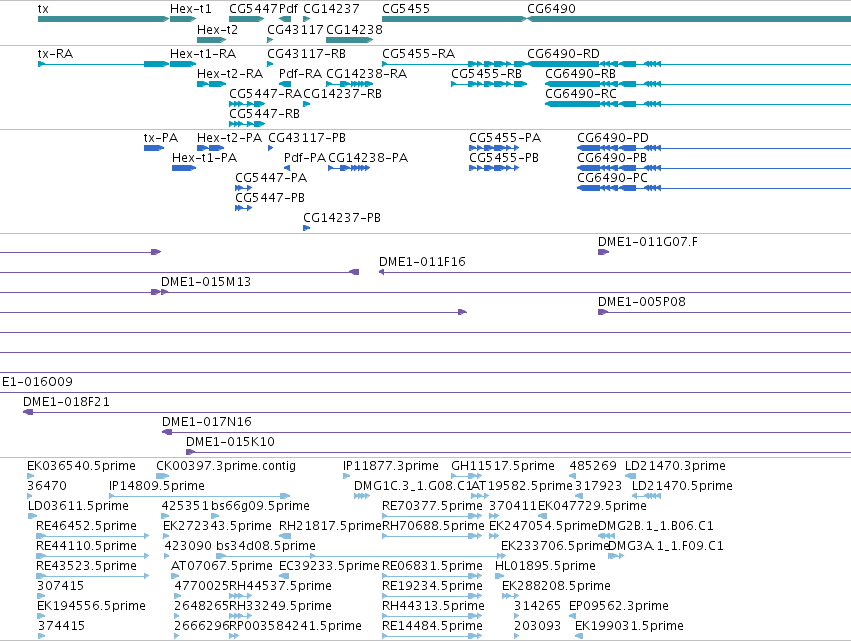Select the EK036540.5prime EST label
851x641 pixels.
pyautogui.click(x=81, y=466)
